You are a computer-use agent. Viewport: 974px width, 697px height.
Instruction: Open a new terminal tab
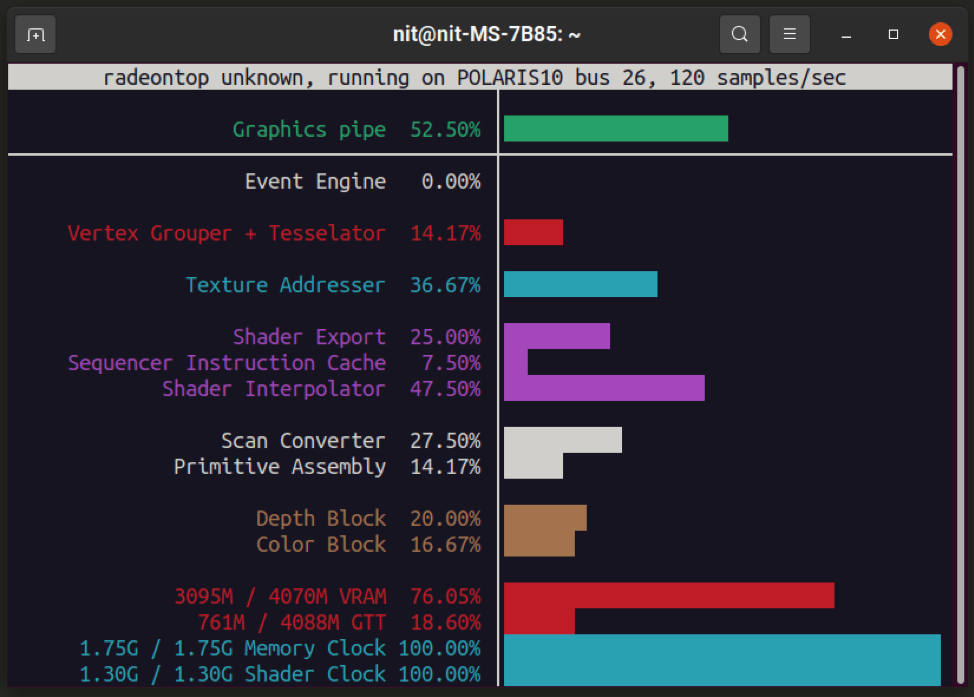click(x=35, y=33)
